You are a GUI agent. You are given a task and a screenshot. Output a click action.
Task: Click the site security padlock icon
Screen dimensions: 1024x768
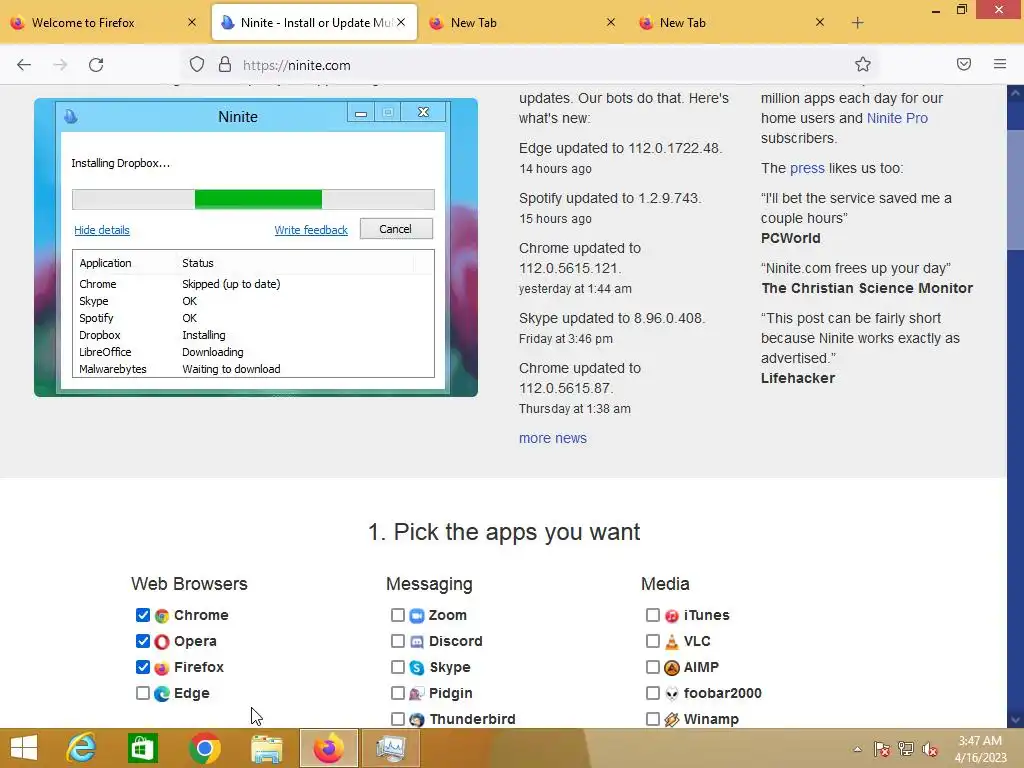pos(225,65)
